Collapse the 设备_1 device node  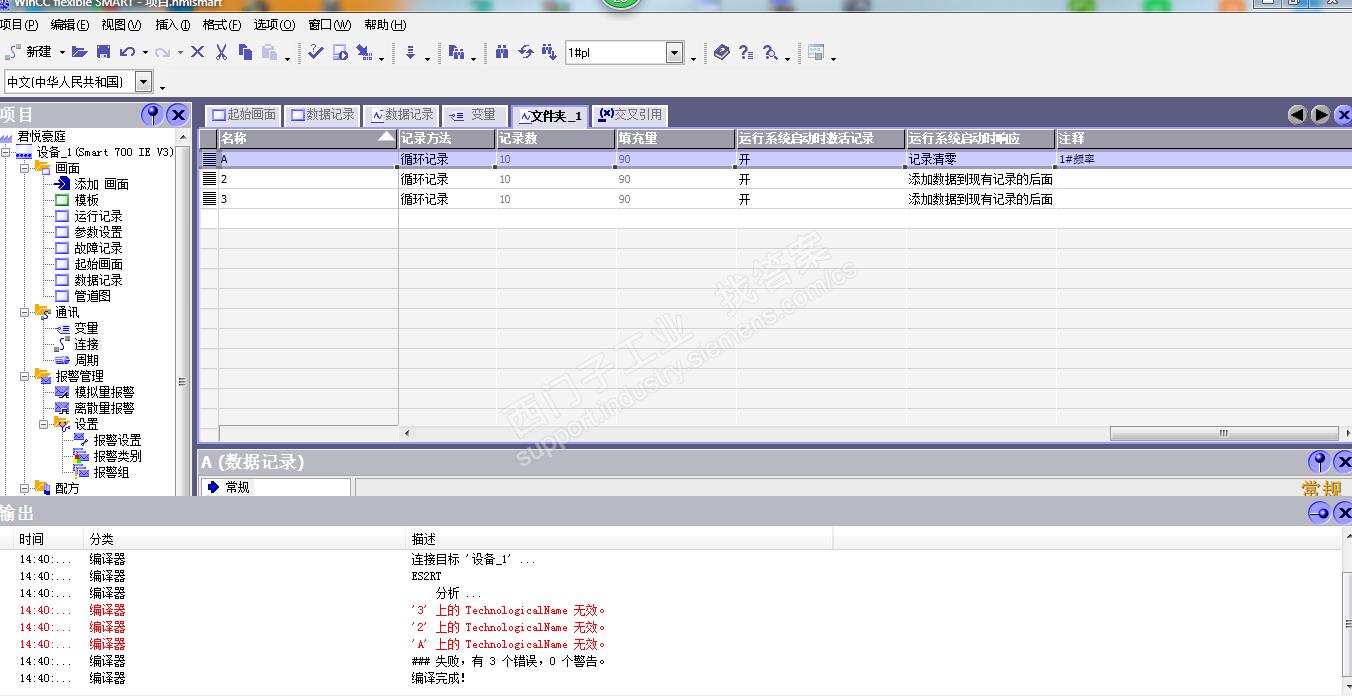tap(6, 153)
